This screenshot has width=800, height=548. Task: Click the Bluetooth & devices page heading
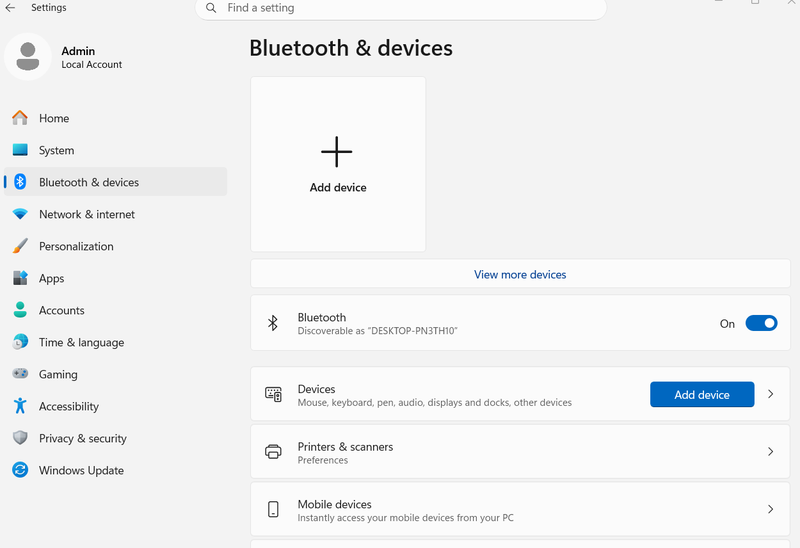(351, 48)
